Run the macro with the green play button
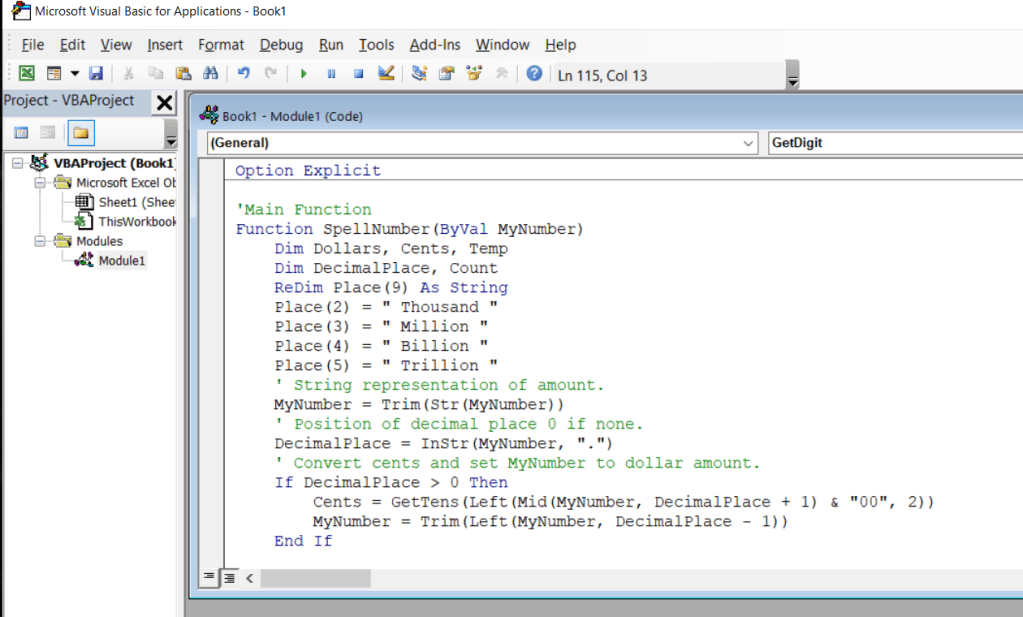 click(303, 73)
